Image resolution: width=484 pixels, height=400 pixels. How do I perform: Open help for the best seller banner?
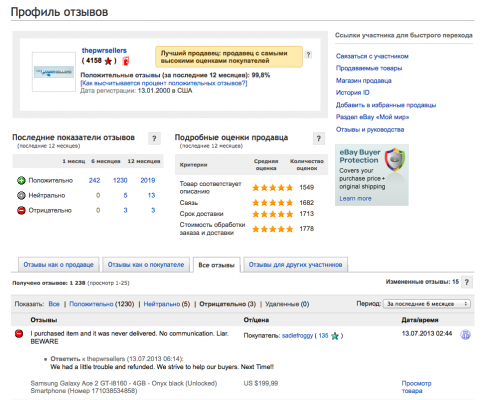[308, 55]
